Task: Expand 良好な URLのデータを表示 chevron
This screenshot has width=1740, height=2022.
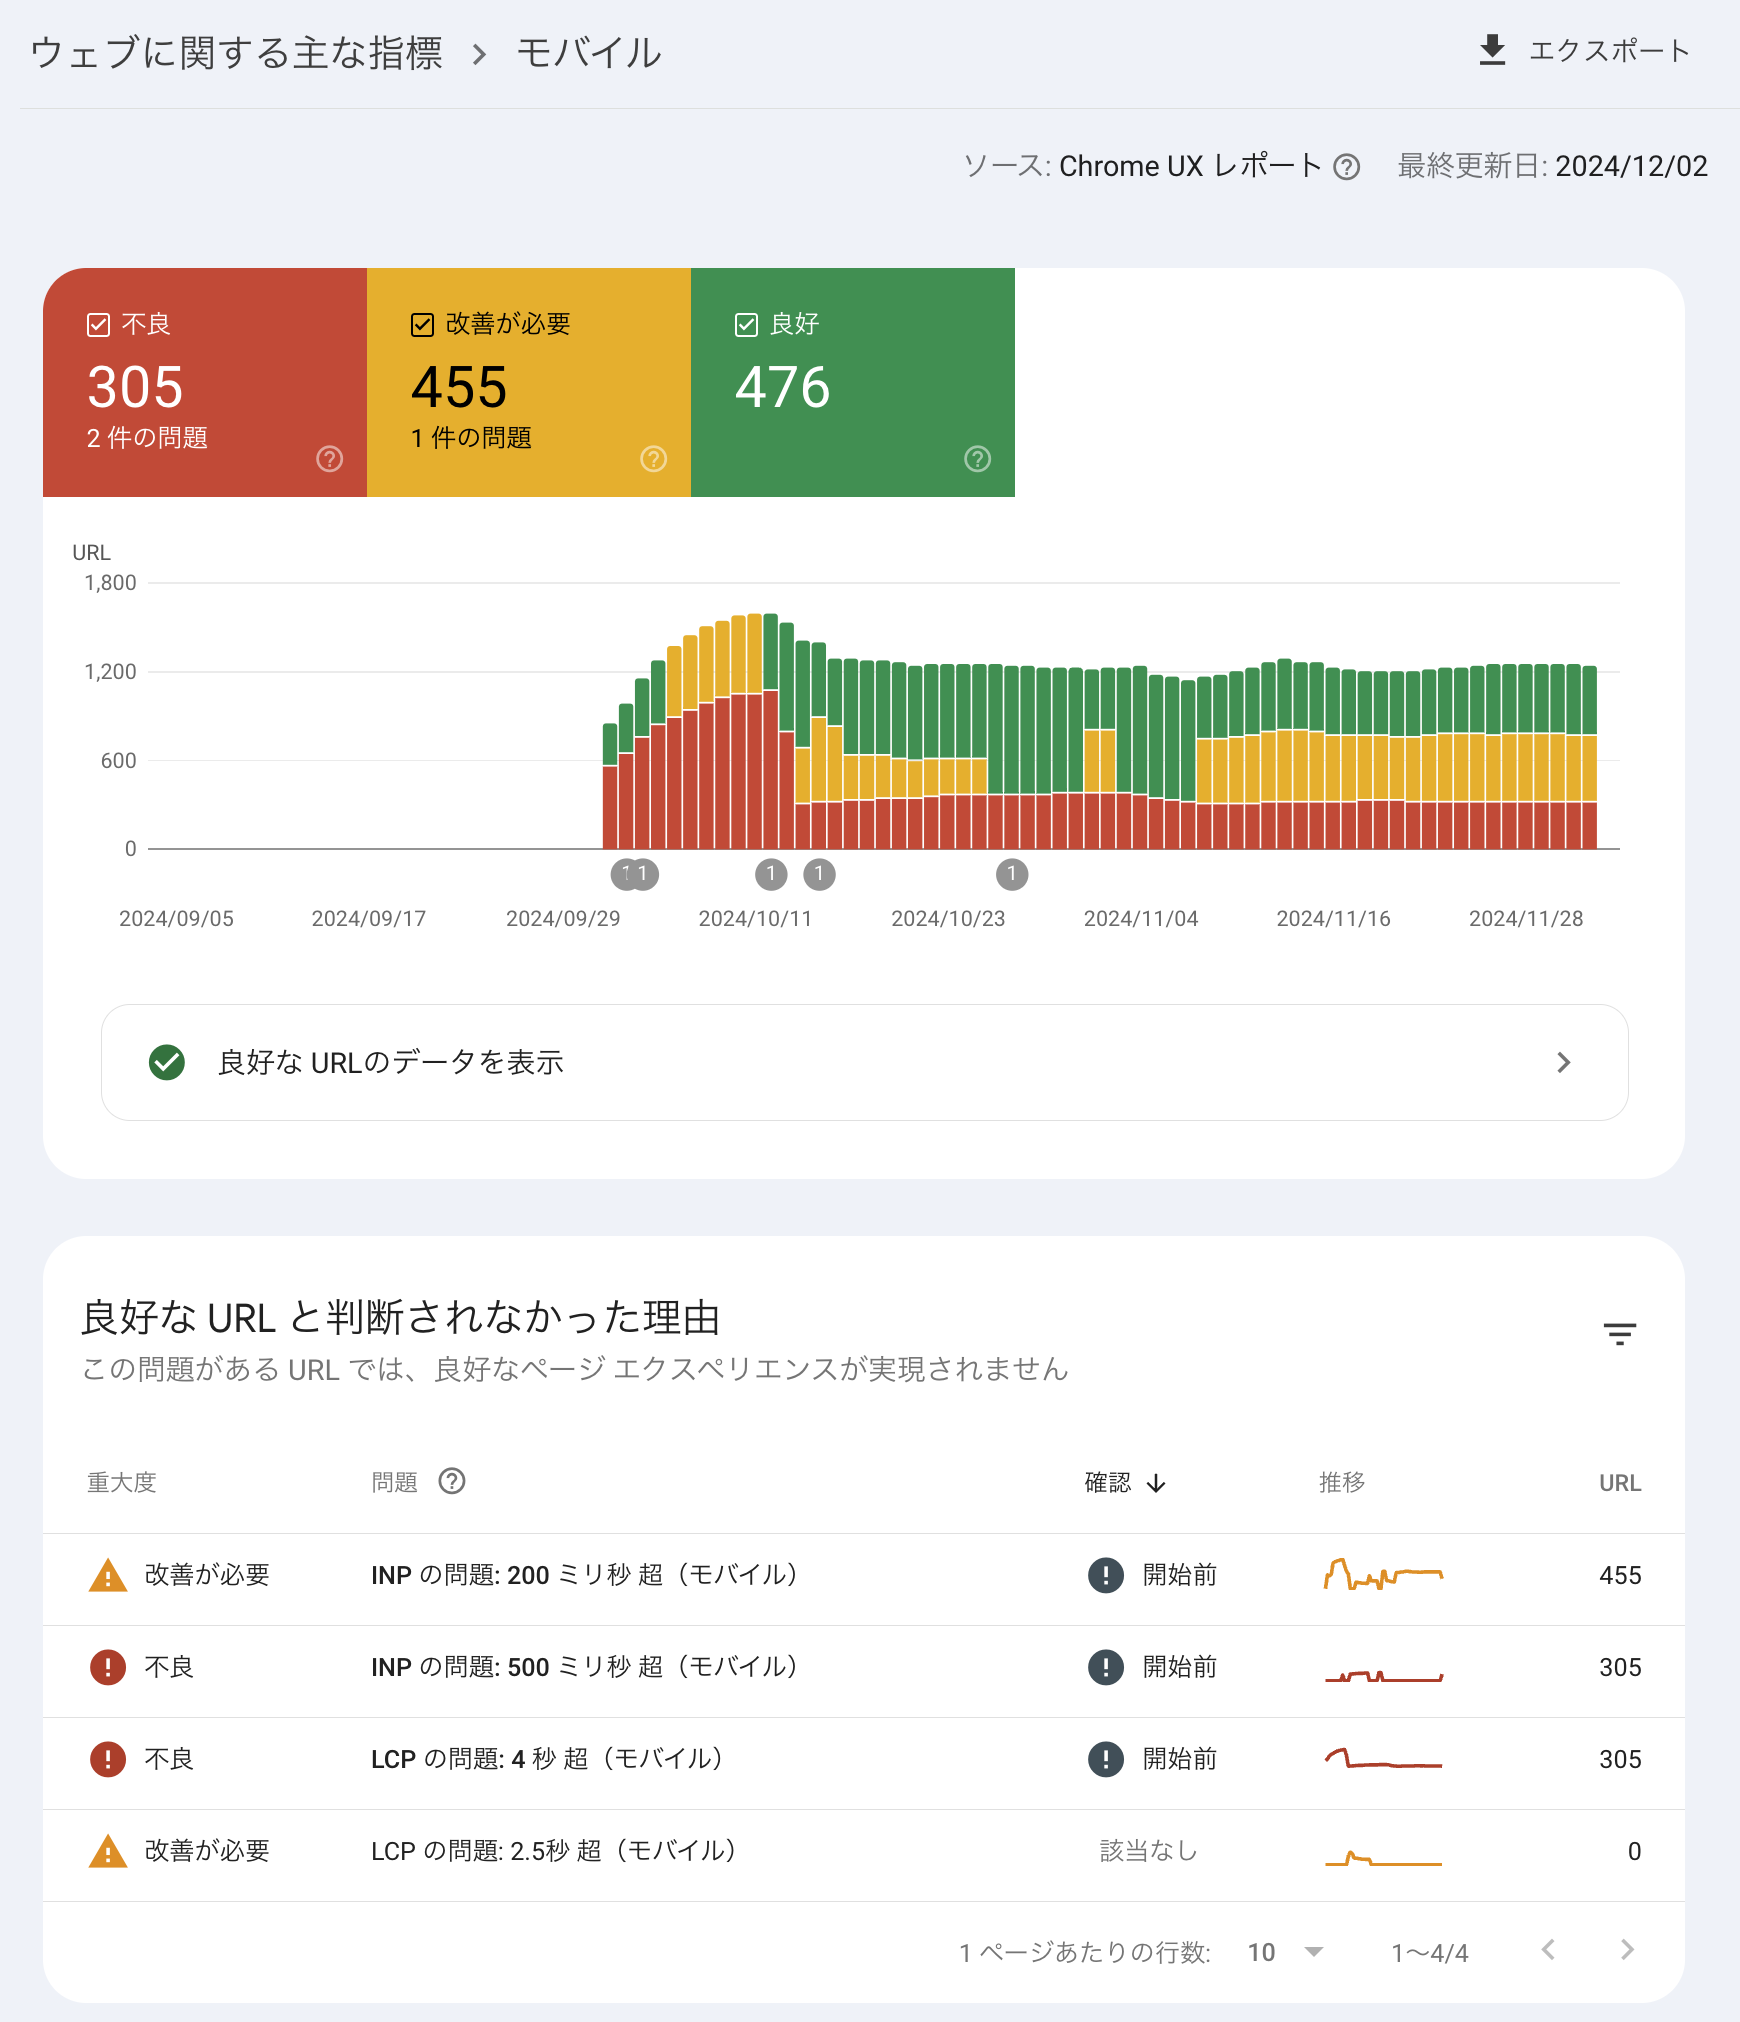Action: coord(1564,1062)
